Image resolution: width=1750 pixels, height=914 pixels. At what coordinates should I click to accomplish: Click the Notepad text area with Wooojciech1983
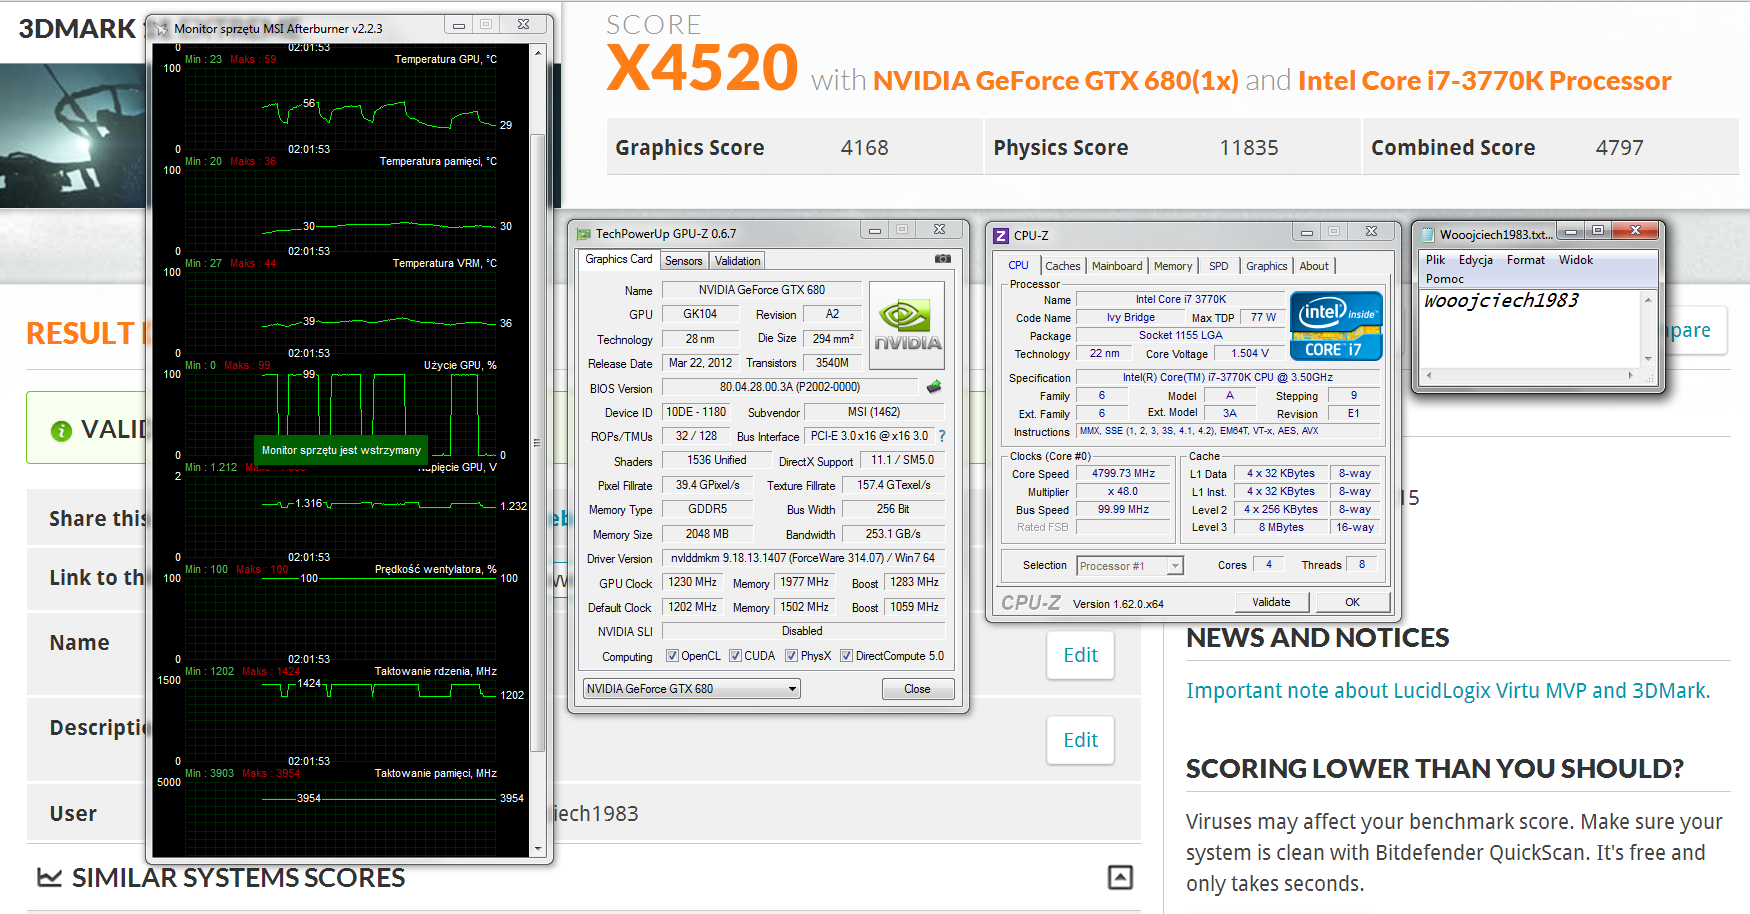(1531, 329)
